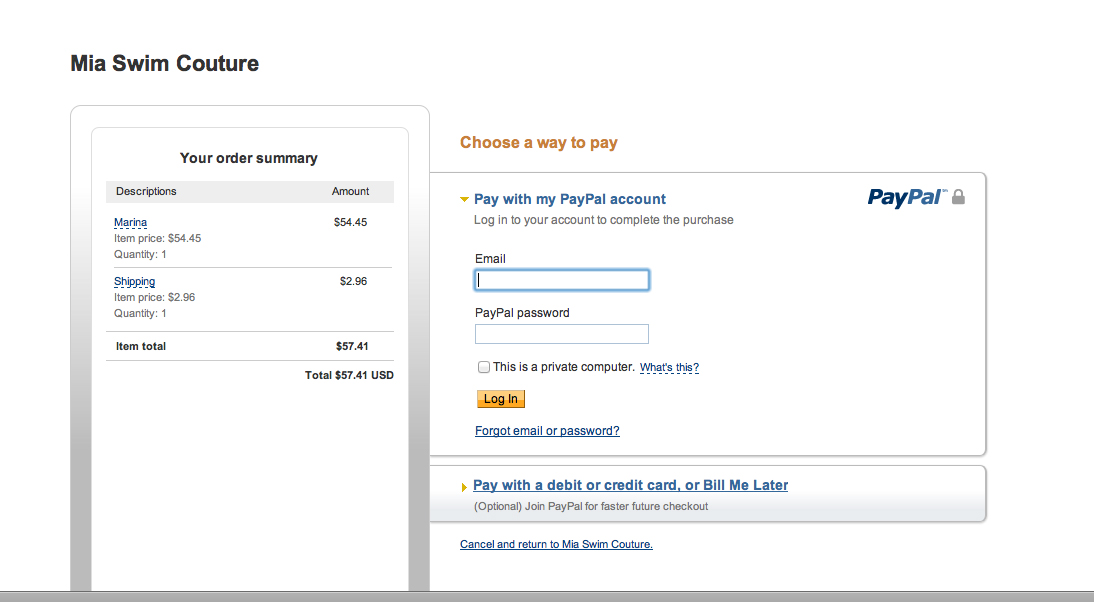
Task: Open the Marina item description link
Action: [x=130, y=222]
